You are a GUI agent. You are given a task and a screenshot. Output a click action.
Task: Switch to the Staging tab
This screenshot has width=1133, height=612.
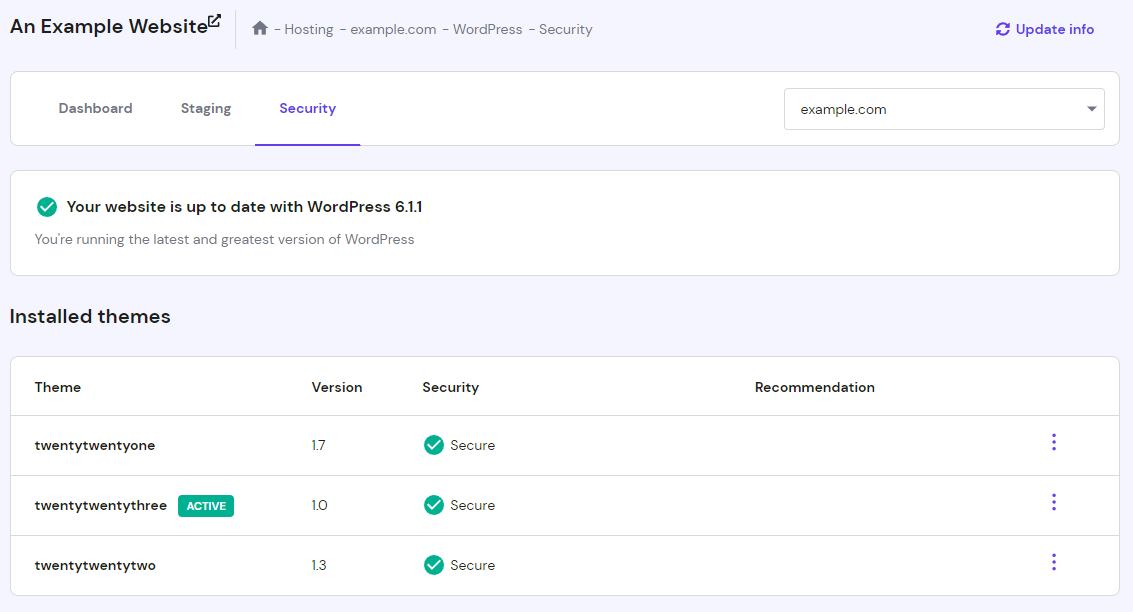click(x=205, y=107)
